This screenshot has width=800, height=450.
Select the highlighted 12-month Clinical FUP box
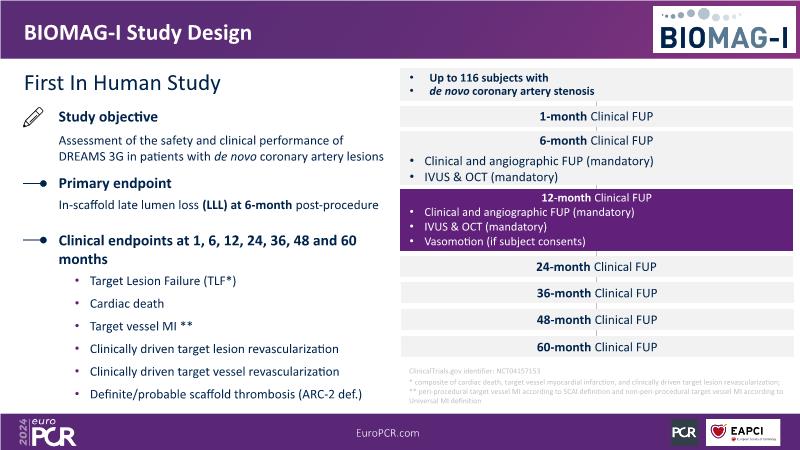point(596,219)
